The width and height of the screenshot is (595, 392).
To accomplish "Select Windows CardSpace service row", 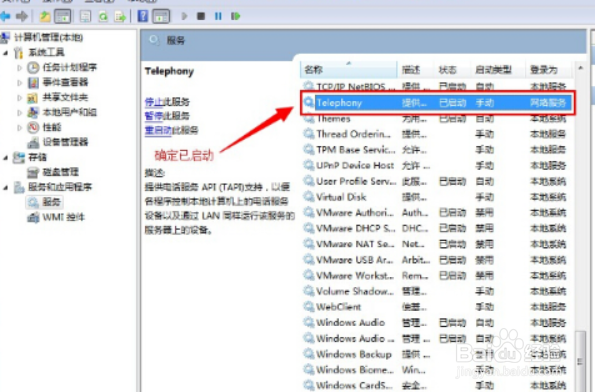I will pos(436,385).
